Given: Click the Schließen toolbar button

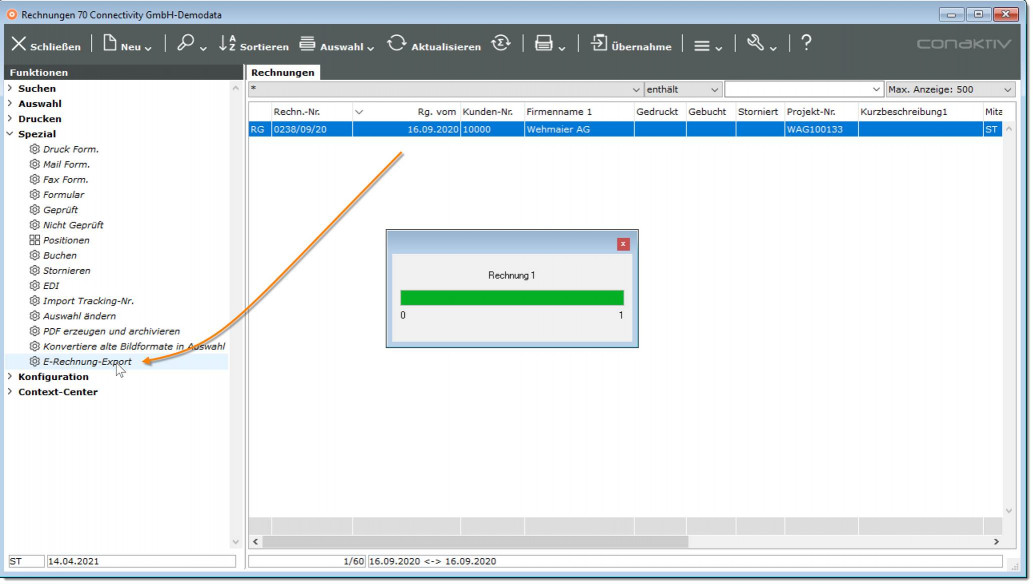Looking at the screenshot, I should 45,45.
